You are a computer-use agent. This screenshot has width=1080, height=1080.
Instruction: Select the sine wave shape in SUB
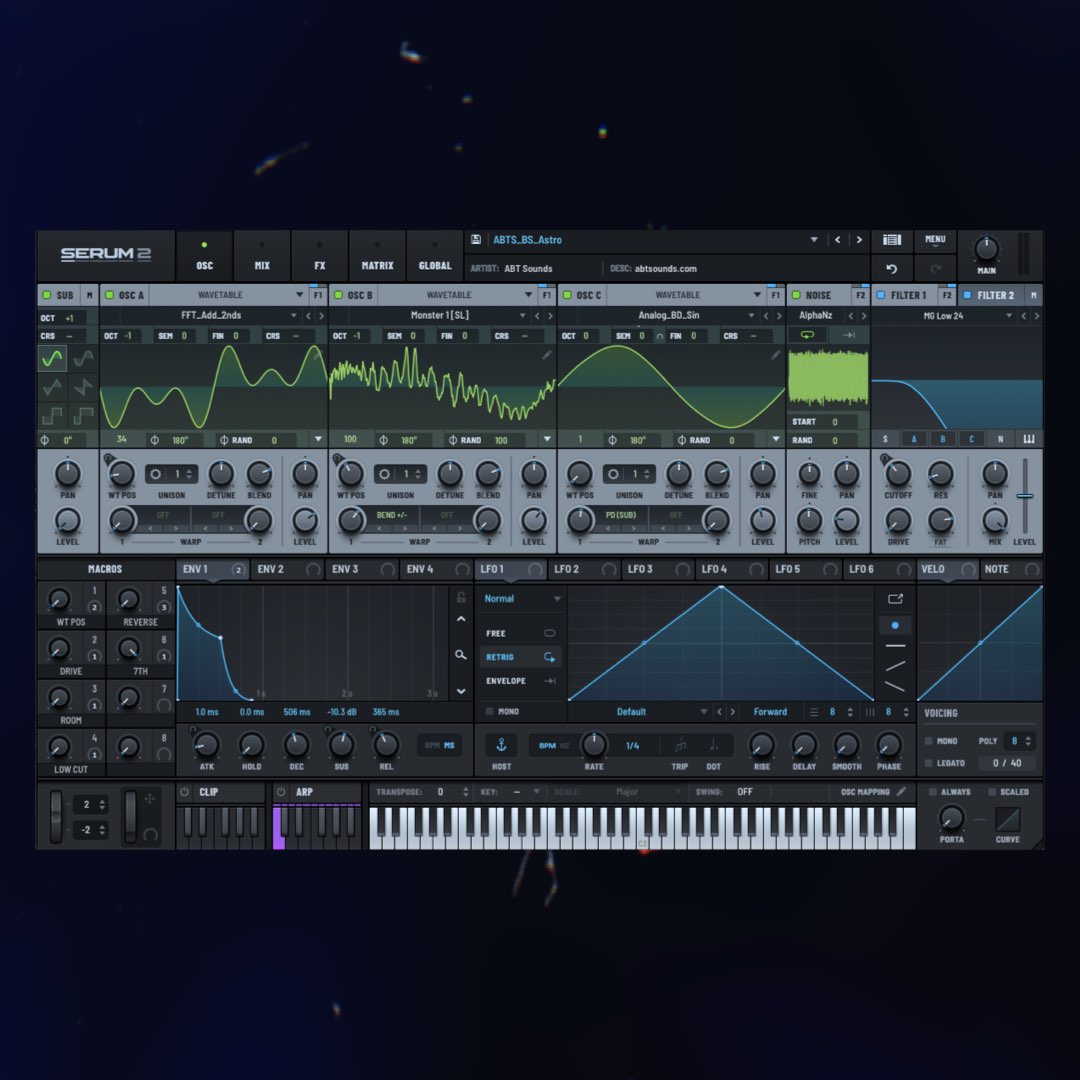tap(53, 358)
